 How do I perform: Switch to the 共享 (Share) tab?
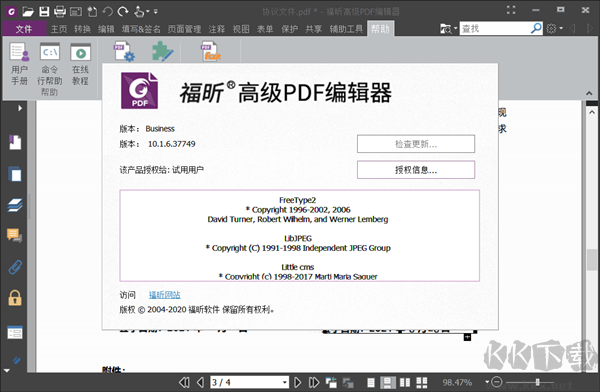click(x=313, y=29)
